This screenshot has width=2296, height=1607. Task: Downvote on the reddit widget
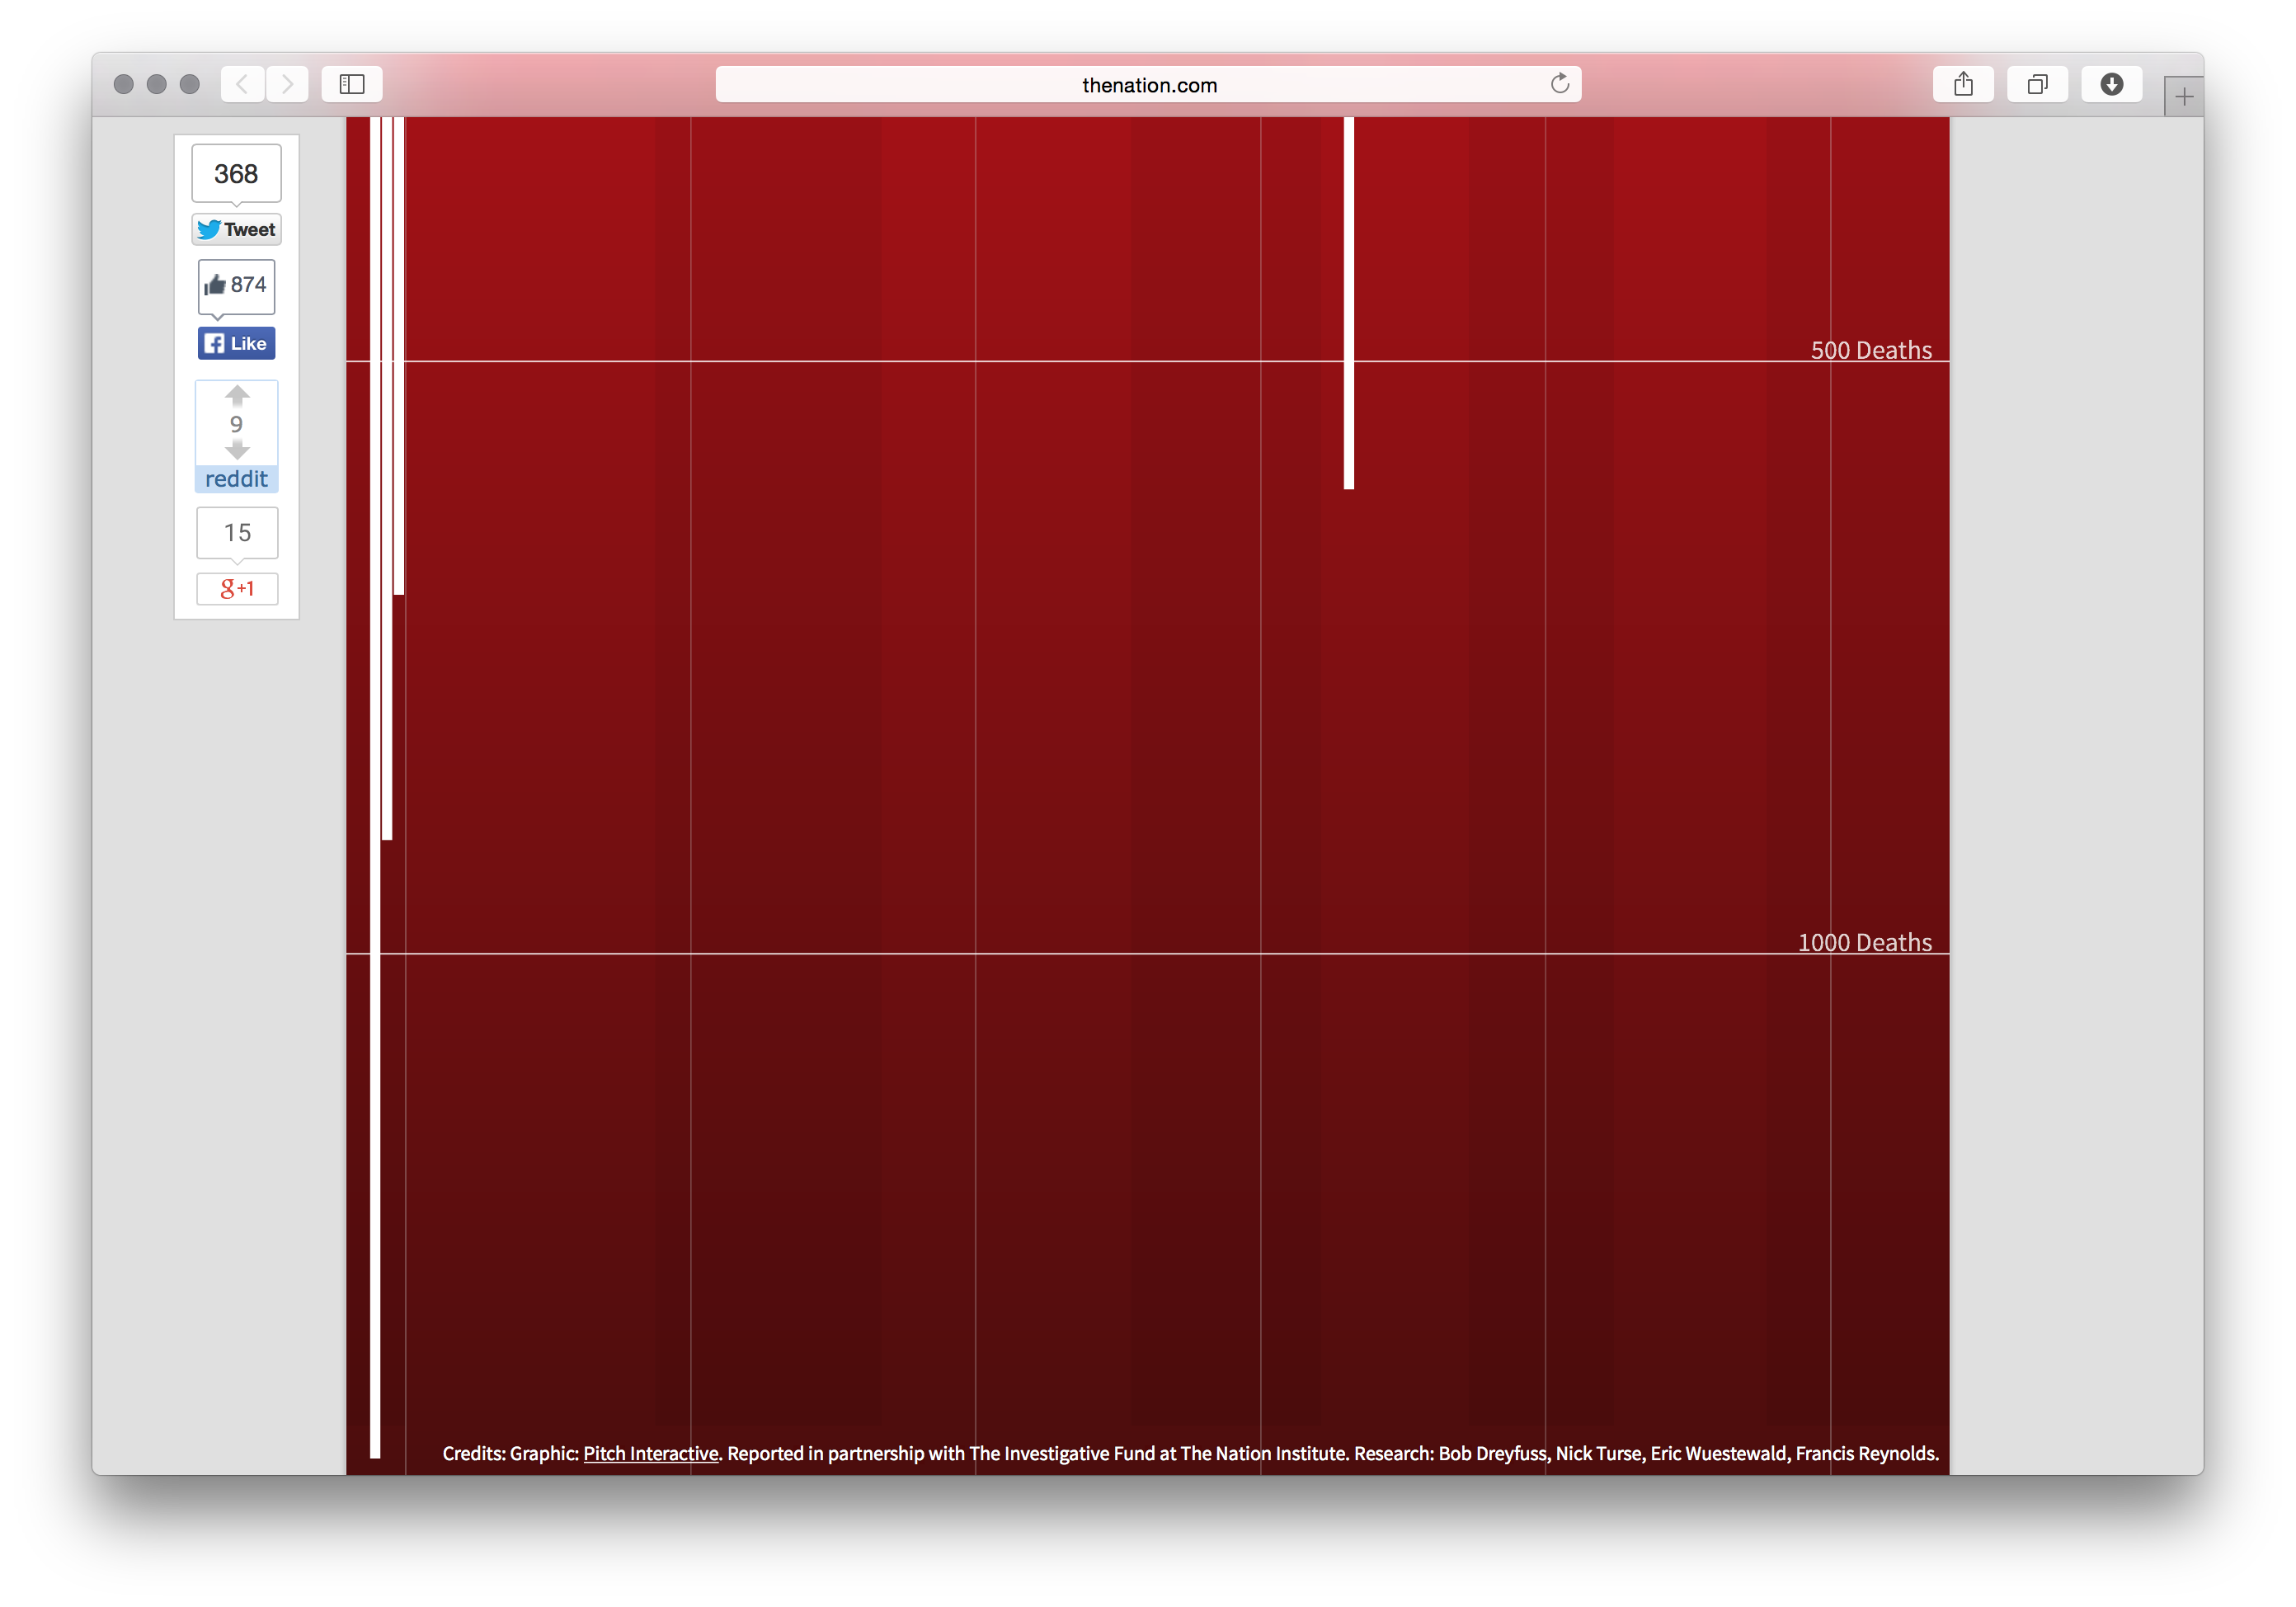[x=237, y=450]
